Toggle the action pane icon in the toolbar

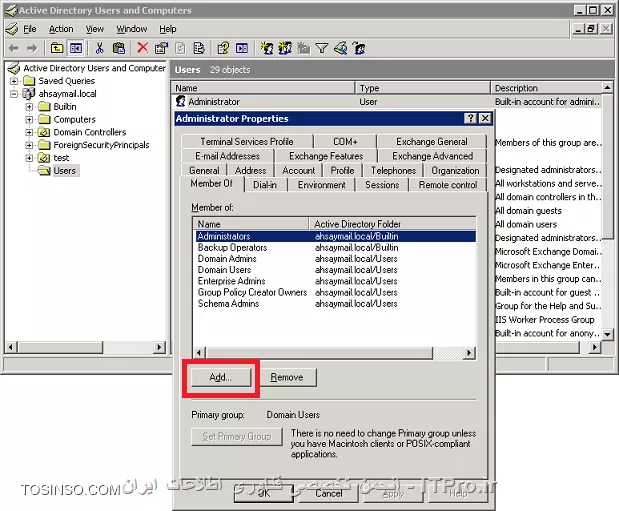[242, 49]
